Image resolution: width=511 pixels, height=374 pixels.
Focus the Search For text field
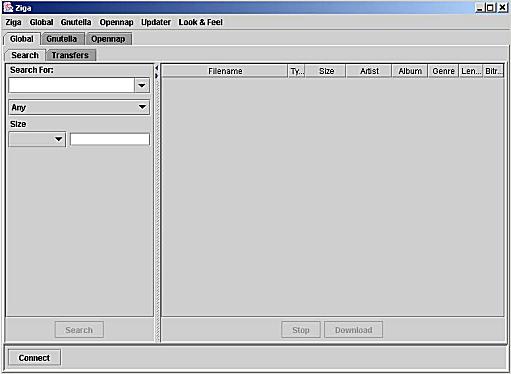71,85
